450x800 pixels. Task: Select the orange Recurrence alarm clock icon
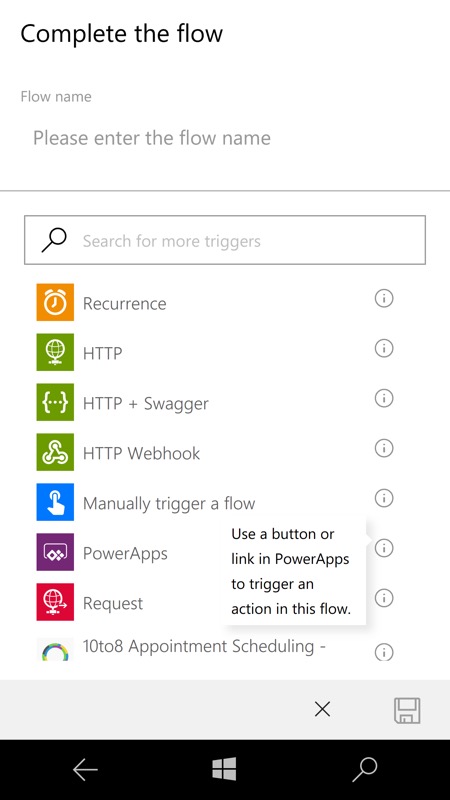55,302
